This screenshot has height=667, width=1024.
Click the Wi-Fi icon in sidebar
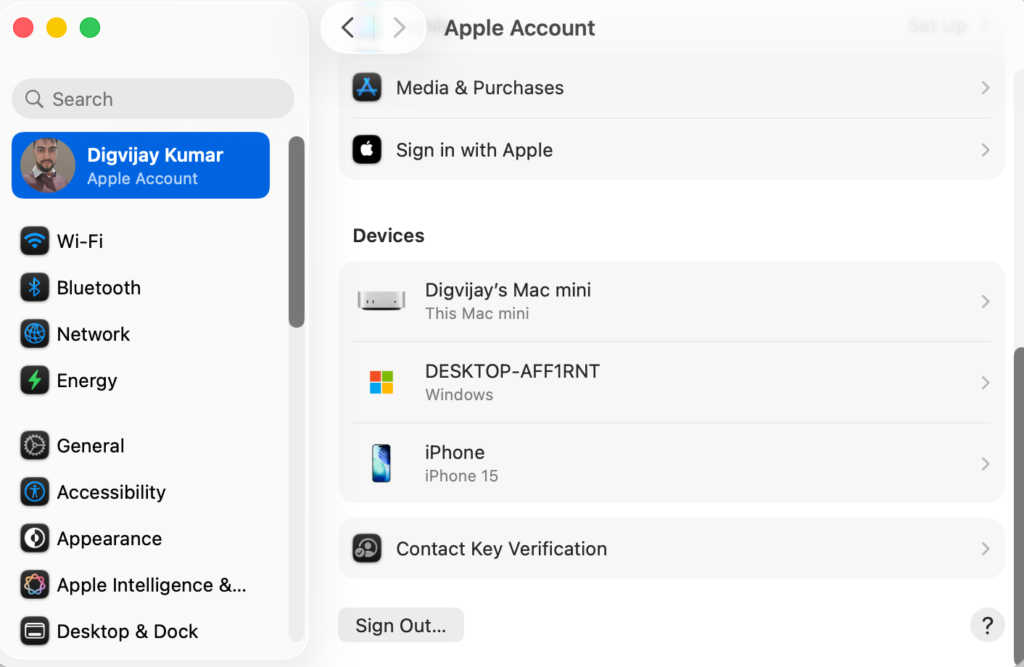coord(35,241)
